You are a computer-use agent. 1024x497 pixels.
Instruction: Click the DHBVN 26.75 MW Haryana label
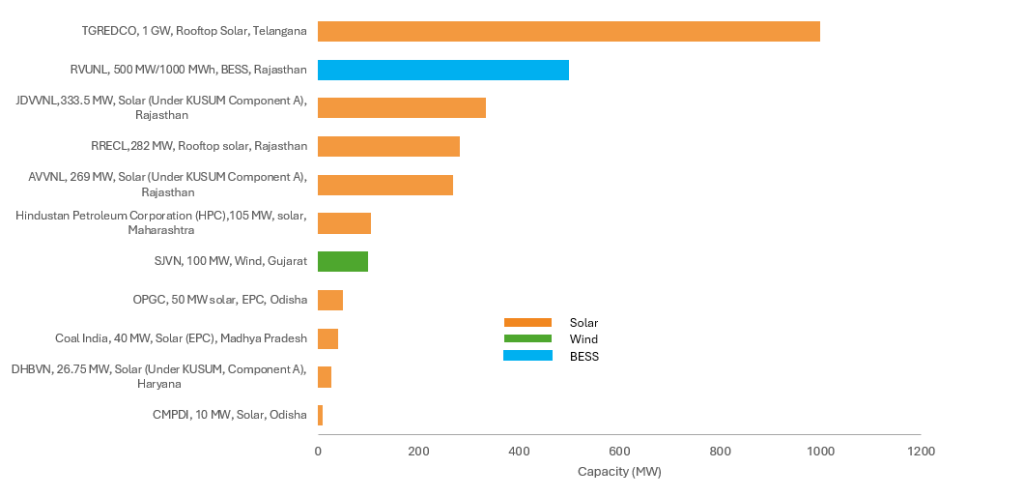(159, 376)
